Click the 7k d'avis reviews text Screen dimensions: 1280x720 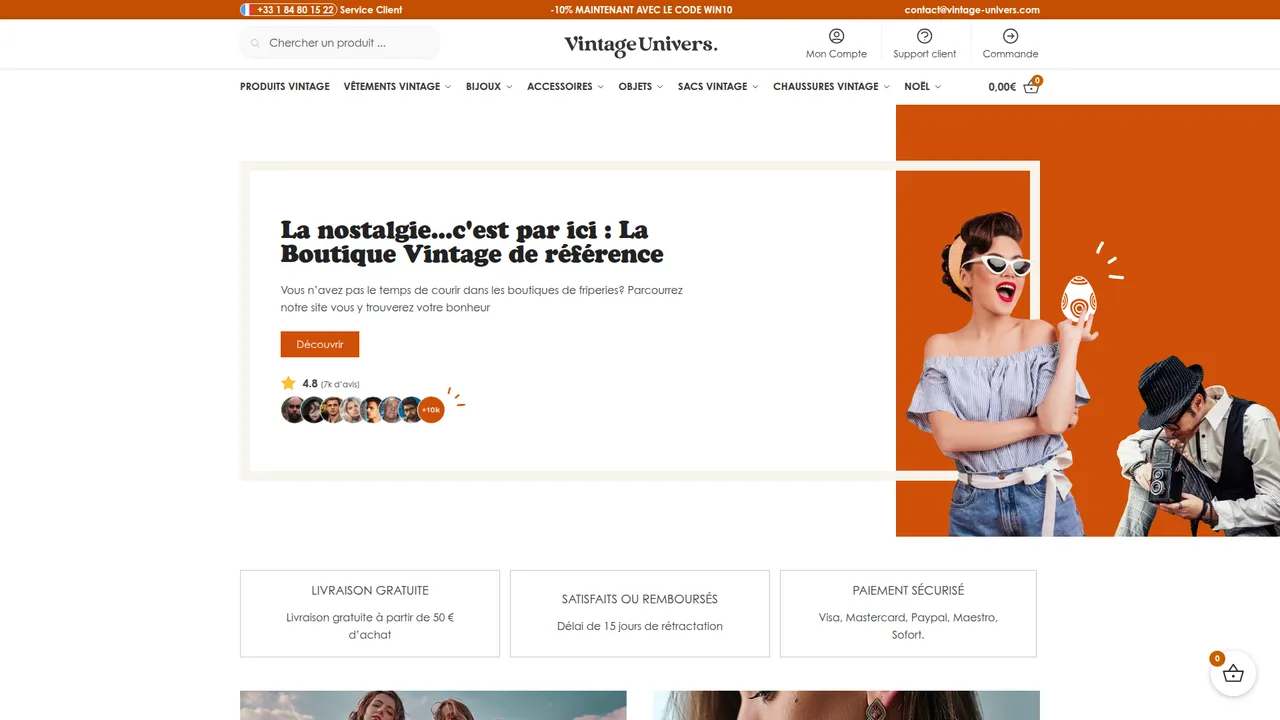coord(340,384)
